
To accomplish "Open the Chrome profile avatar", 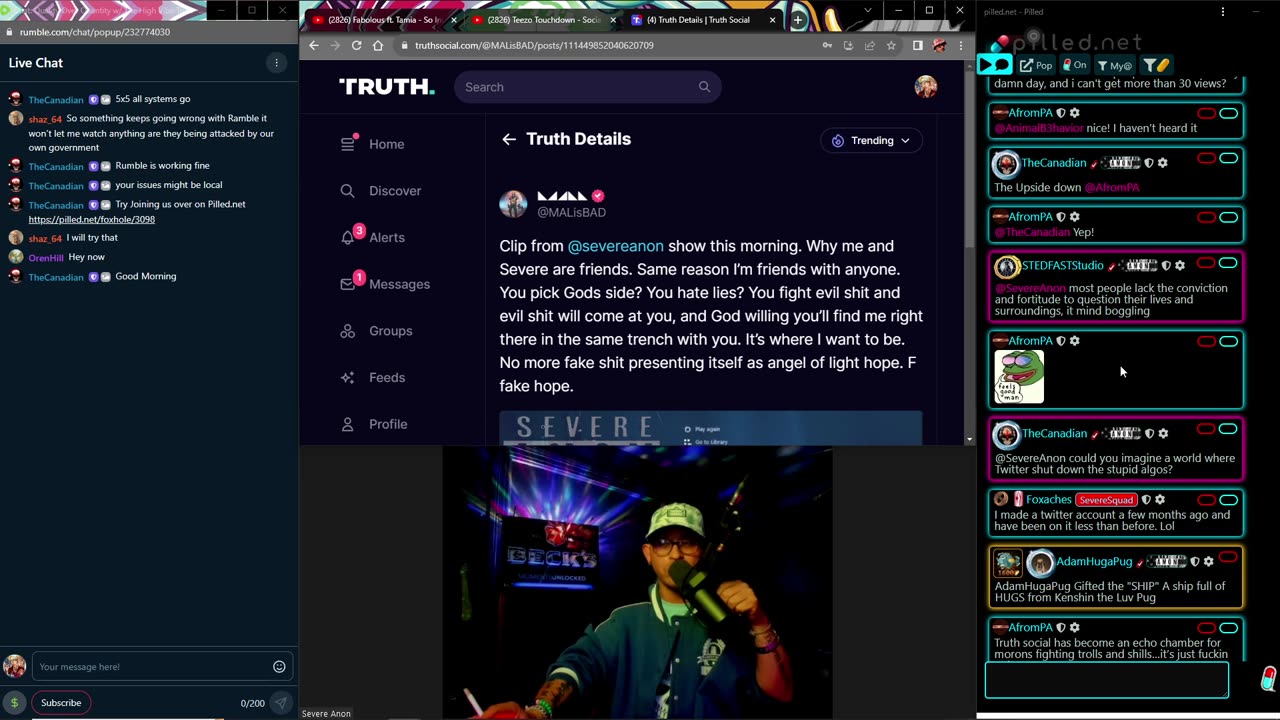I will (x=939, y=45).
